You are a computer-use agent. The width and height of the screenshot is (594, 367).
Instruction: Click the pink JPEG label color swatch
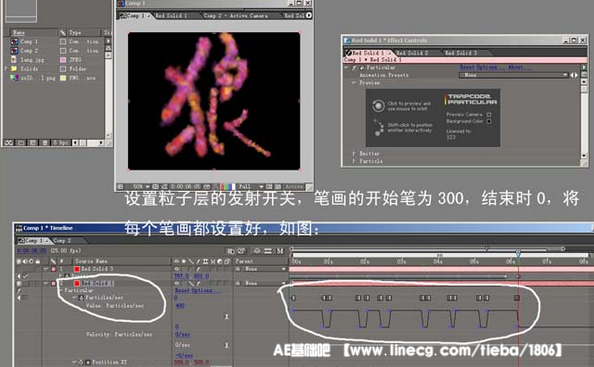(x=63, y=60)
